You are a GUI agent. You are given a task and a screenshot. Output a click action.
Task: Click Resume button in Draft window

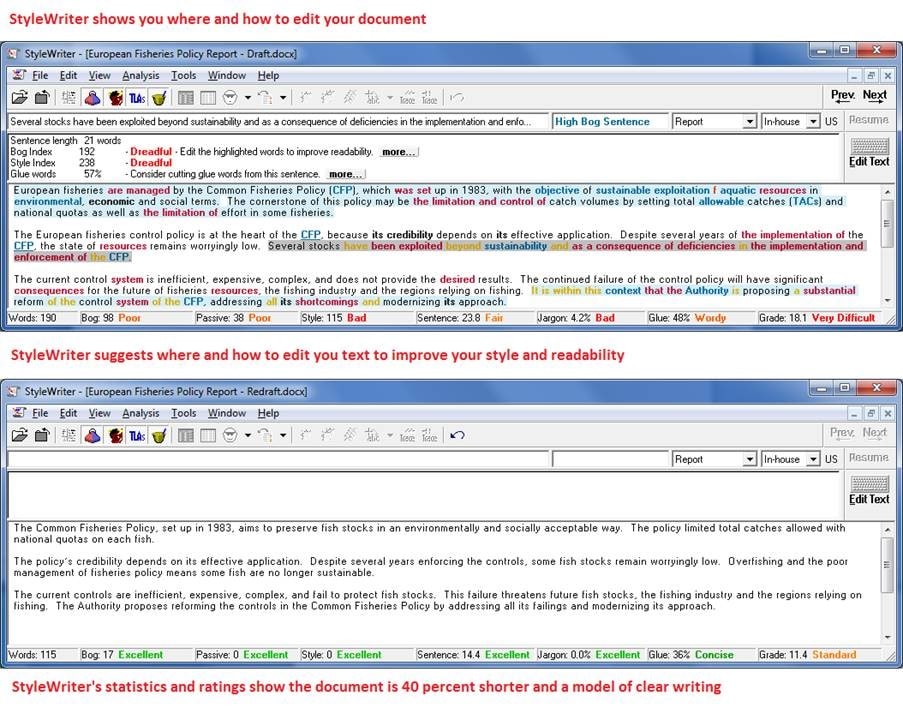[x=868, y=120]
